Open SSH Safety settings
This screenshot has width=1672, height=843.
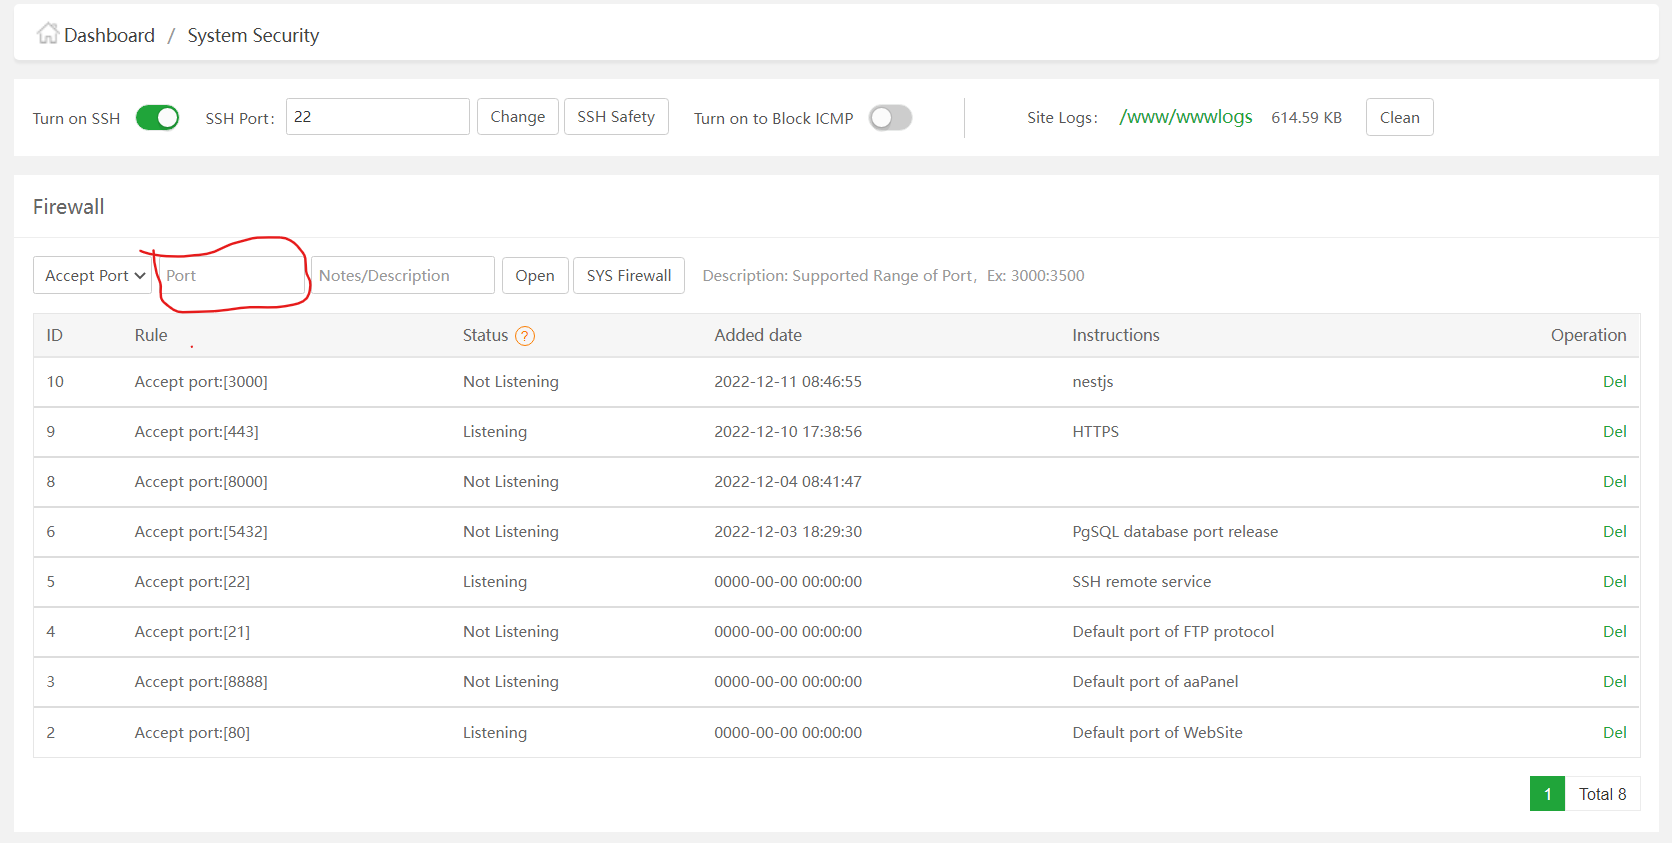(616, 117)
